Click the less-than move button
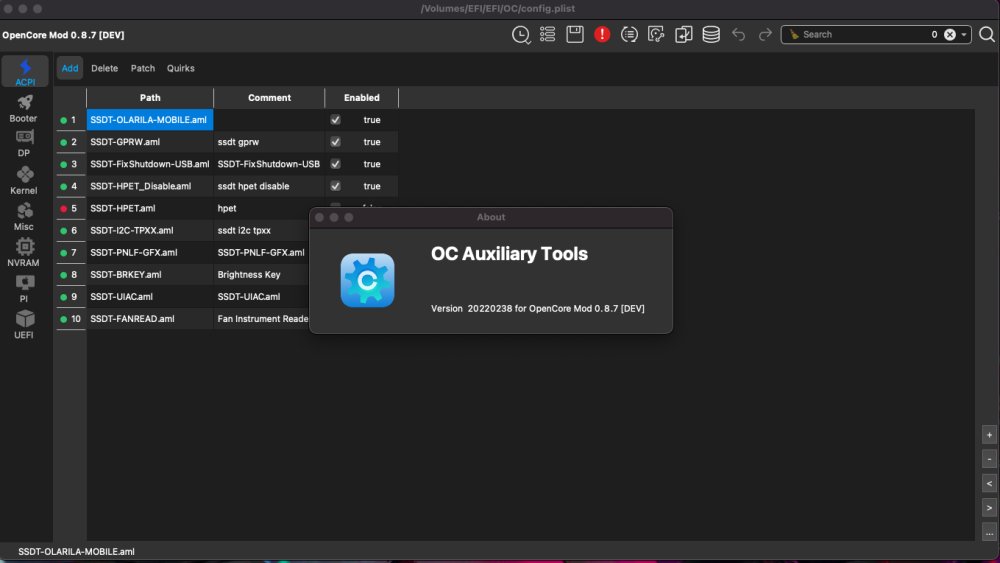Image resolution: width=1000 pixels, height=563 pixels. click(989, 483)
